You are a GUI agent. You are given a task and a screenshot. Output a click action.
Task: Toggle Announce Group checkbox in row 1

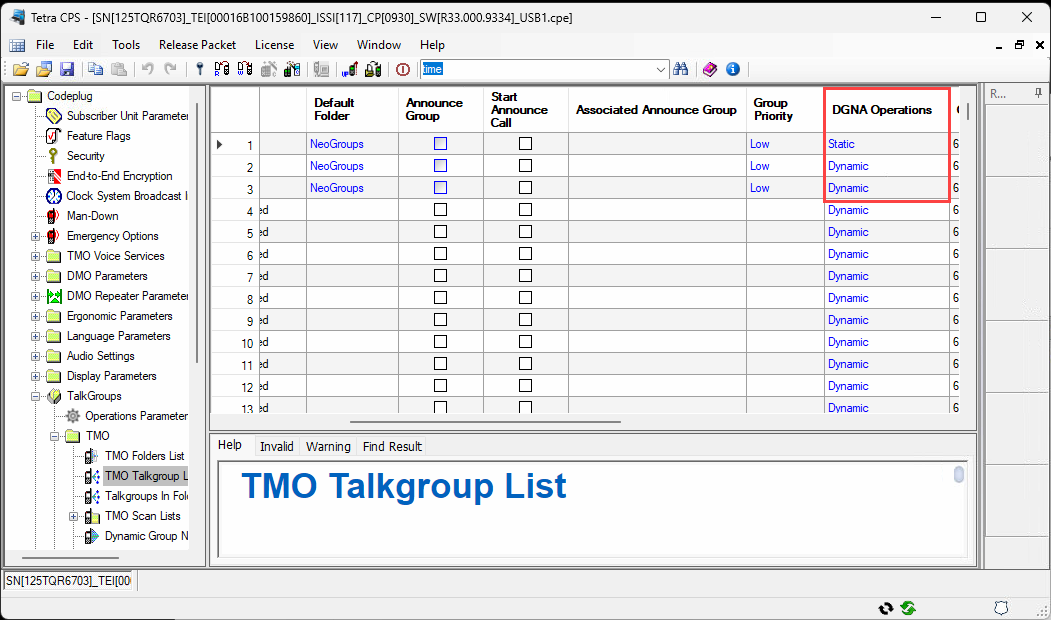(x=440, y=144)
